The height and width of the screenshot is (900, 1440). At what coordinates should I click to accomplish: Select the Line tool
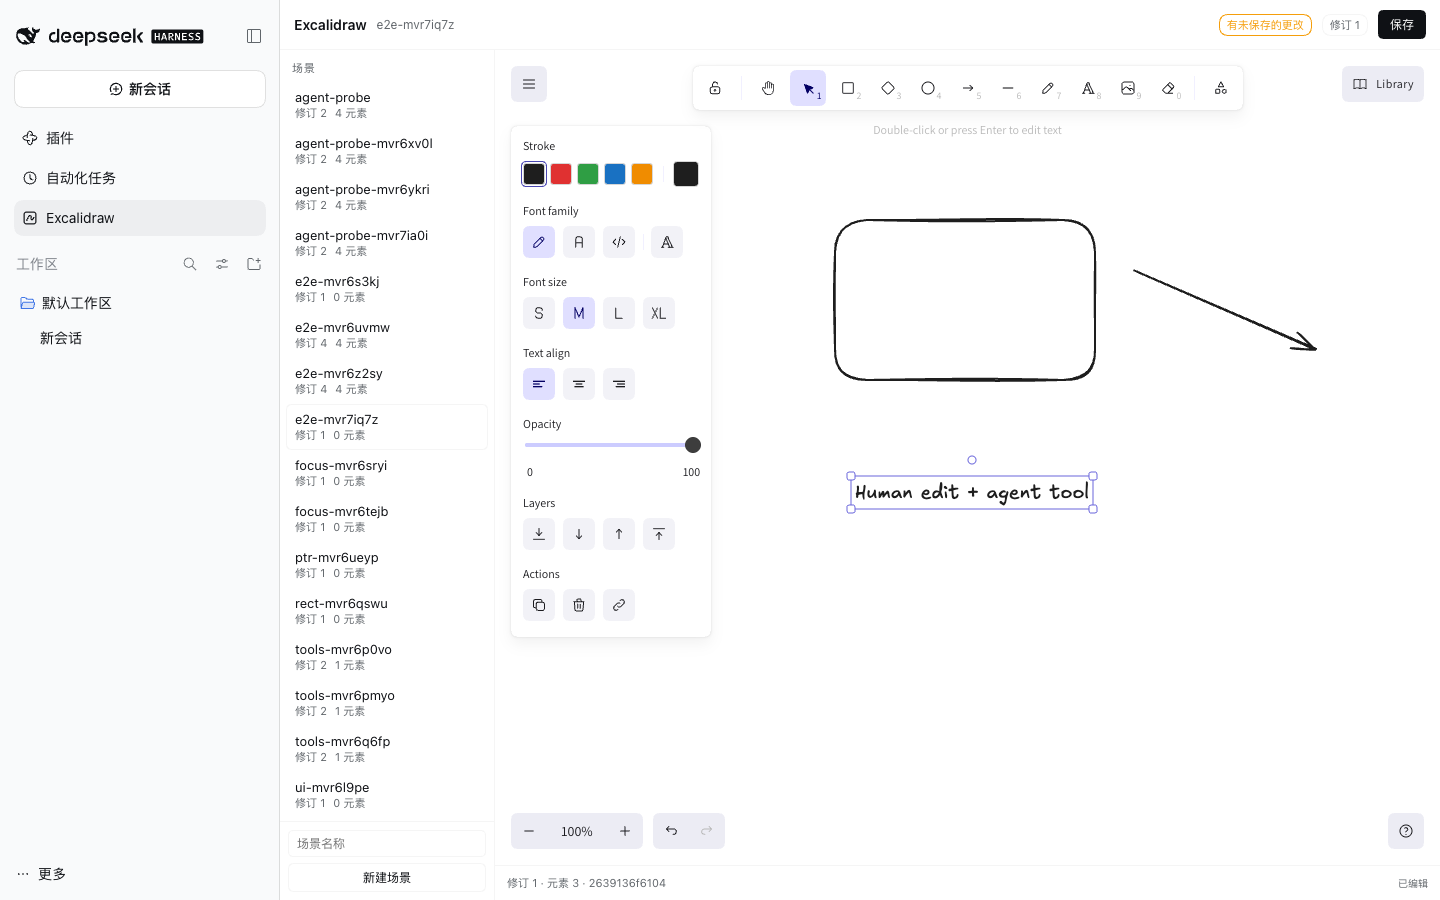1008,88
